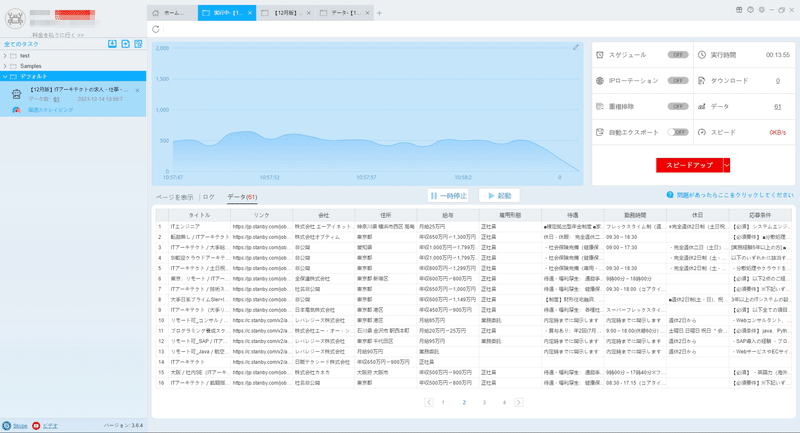Click the 一時停止 pause button

448,195
